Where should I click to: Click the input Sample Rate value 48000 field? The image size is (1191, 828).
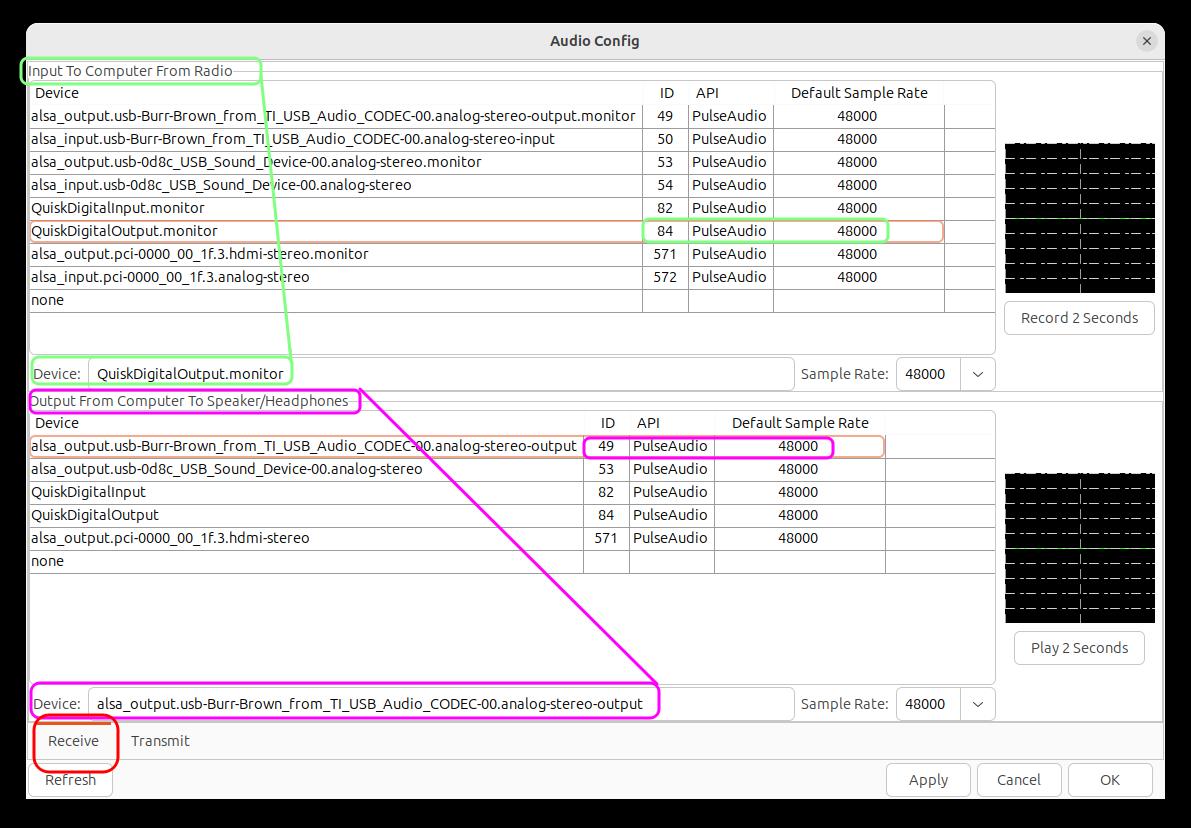point(928,374)
